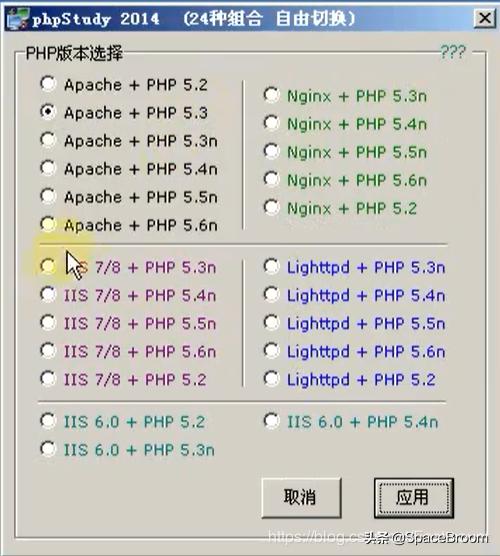This screenshot has width=500, height=556.
Task: Click the 取消 cancel button
Action: click(301, 497)
